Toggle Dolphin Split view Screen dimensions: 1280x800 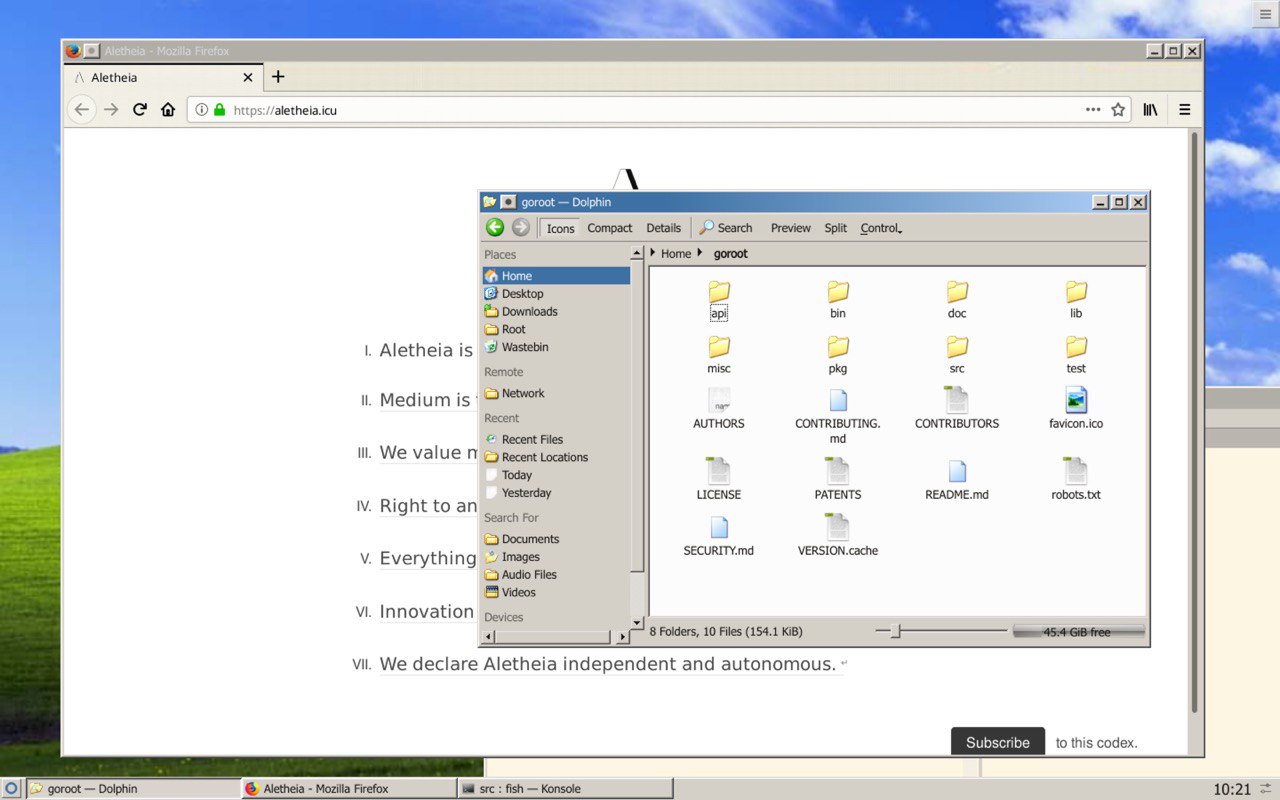pyautogui.click(x=836, y=228)
